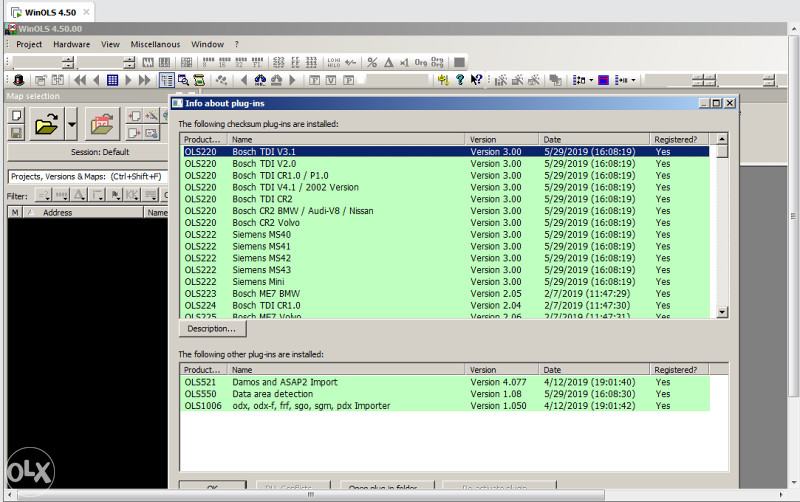Image resolution: width=800 pixels, height=502 pixels.
Task: Open the Miscellanous menu
Action: pos(155,44)
